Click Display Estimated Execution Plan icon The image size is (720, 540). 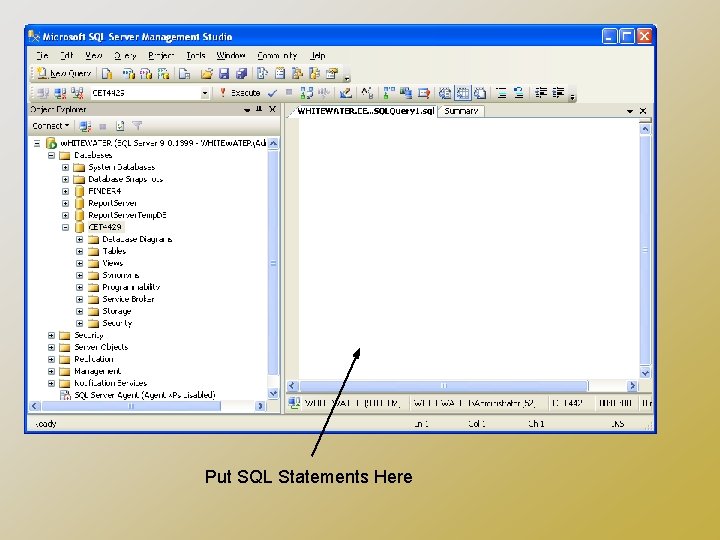tap(306, 93)
